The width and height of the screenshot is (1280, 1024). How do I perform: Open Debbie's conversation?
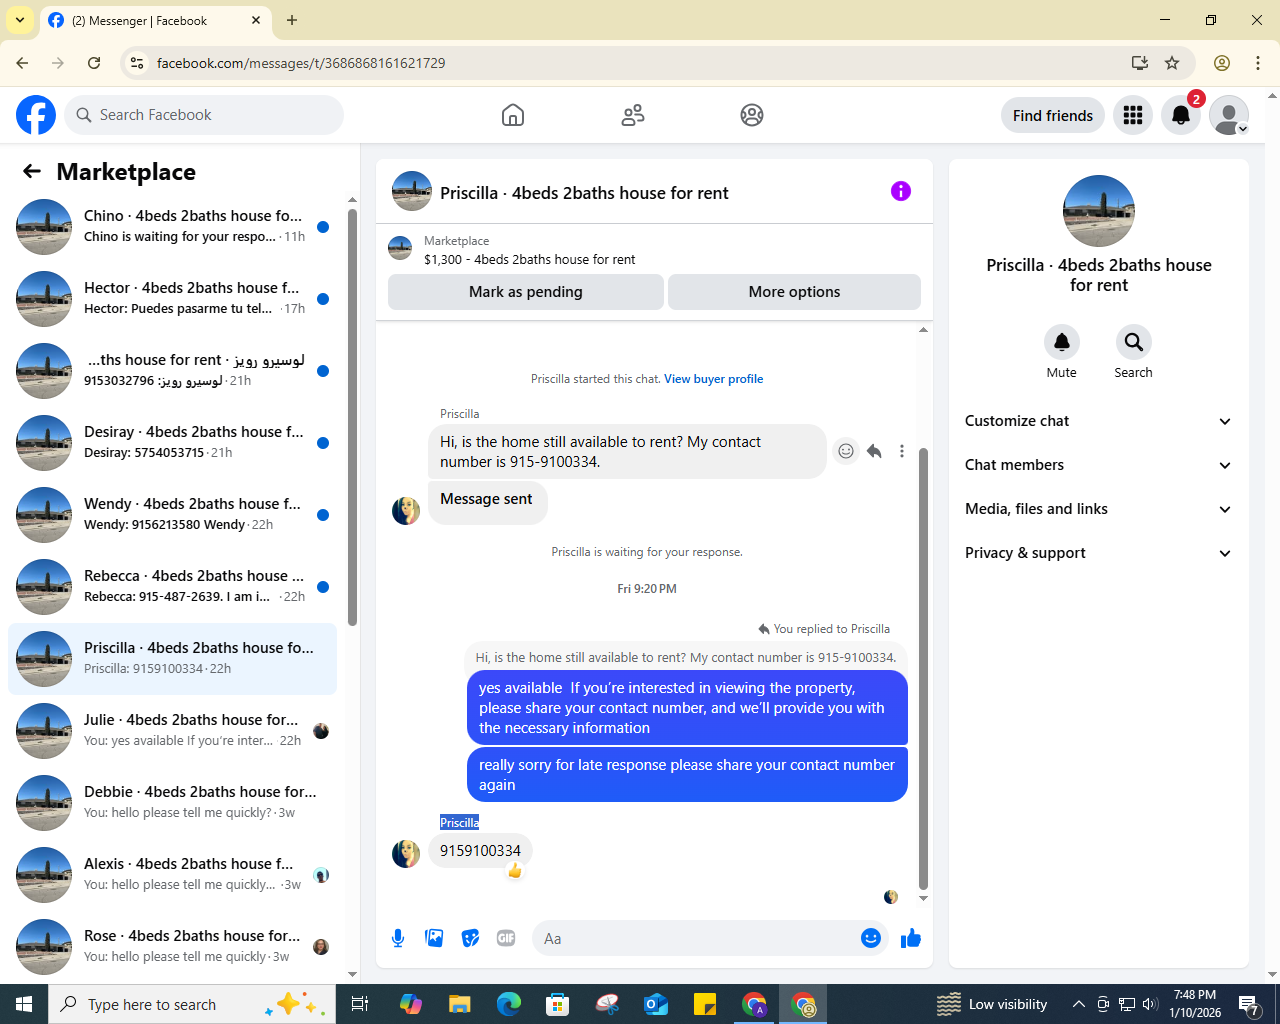click(173, 803)
